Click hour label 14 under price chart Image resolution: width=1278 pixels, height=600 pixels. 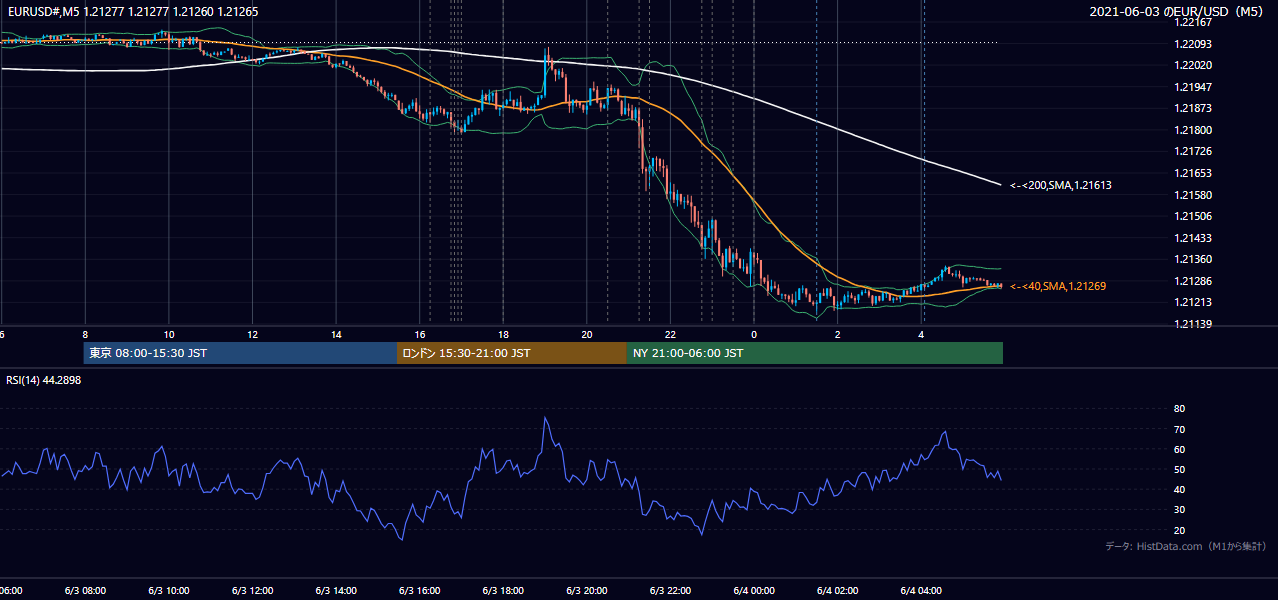336,335
